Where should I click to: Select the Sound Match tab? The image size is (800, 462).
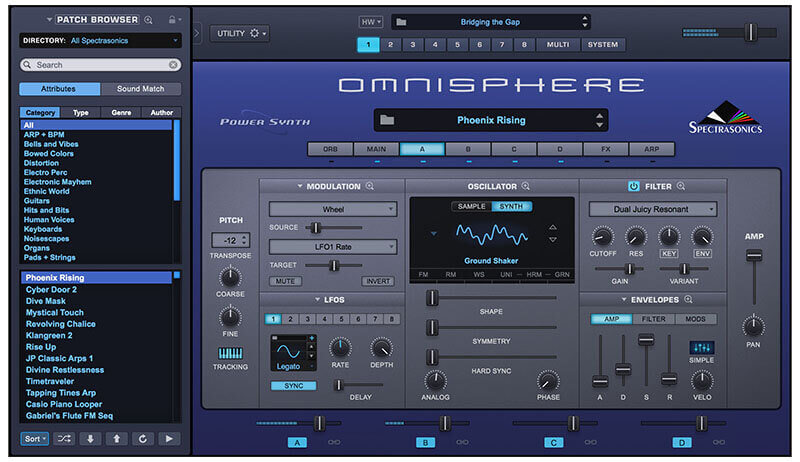click(x=140, y=89)
